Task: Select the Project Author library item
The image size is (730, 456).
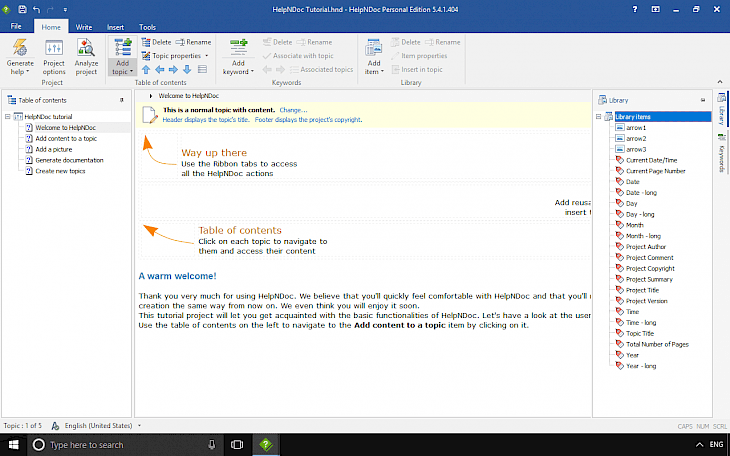Action: (646, 247)
